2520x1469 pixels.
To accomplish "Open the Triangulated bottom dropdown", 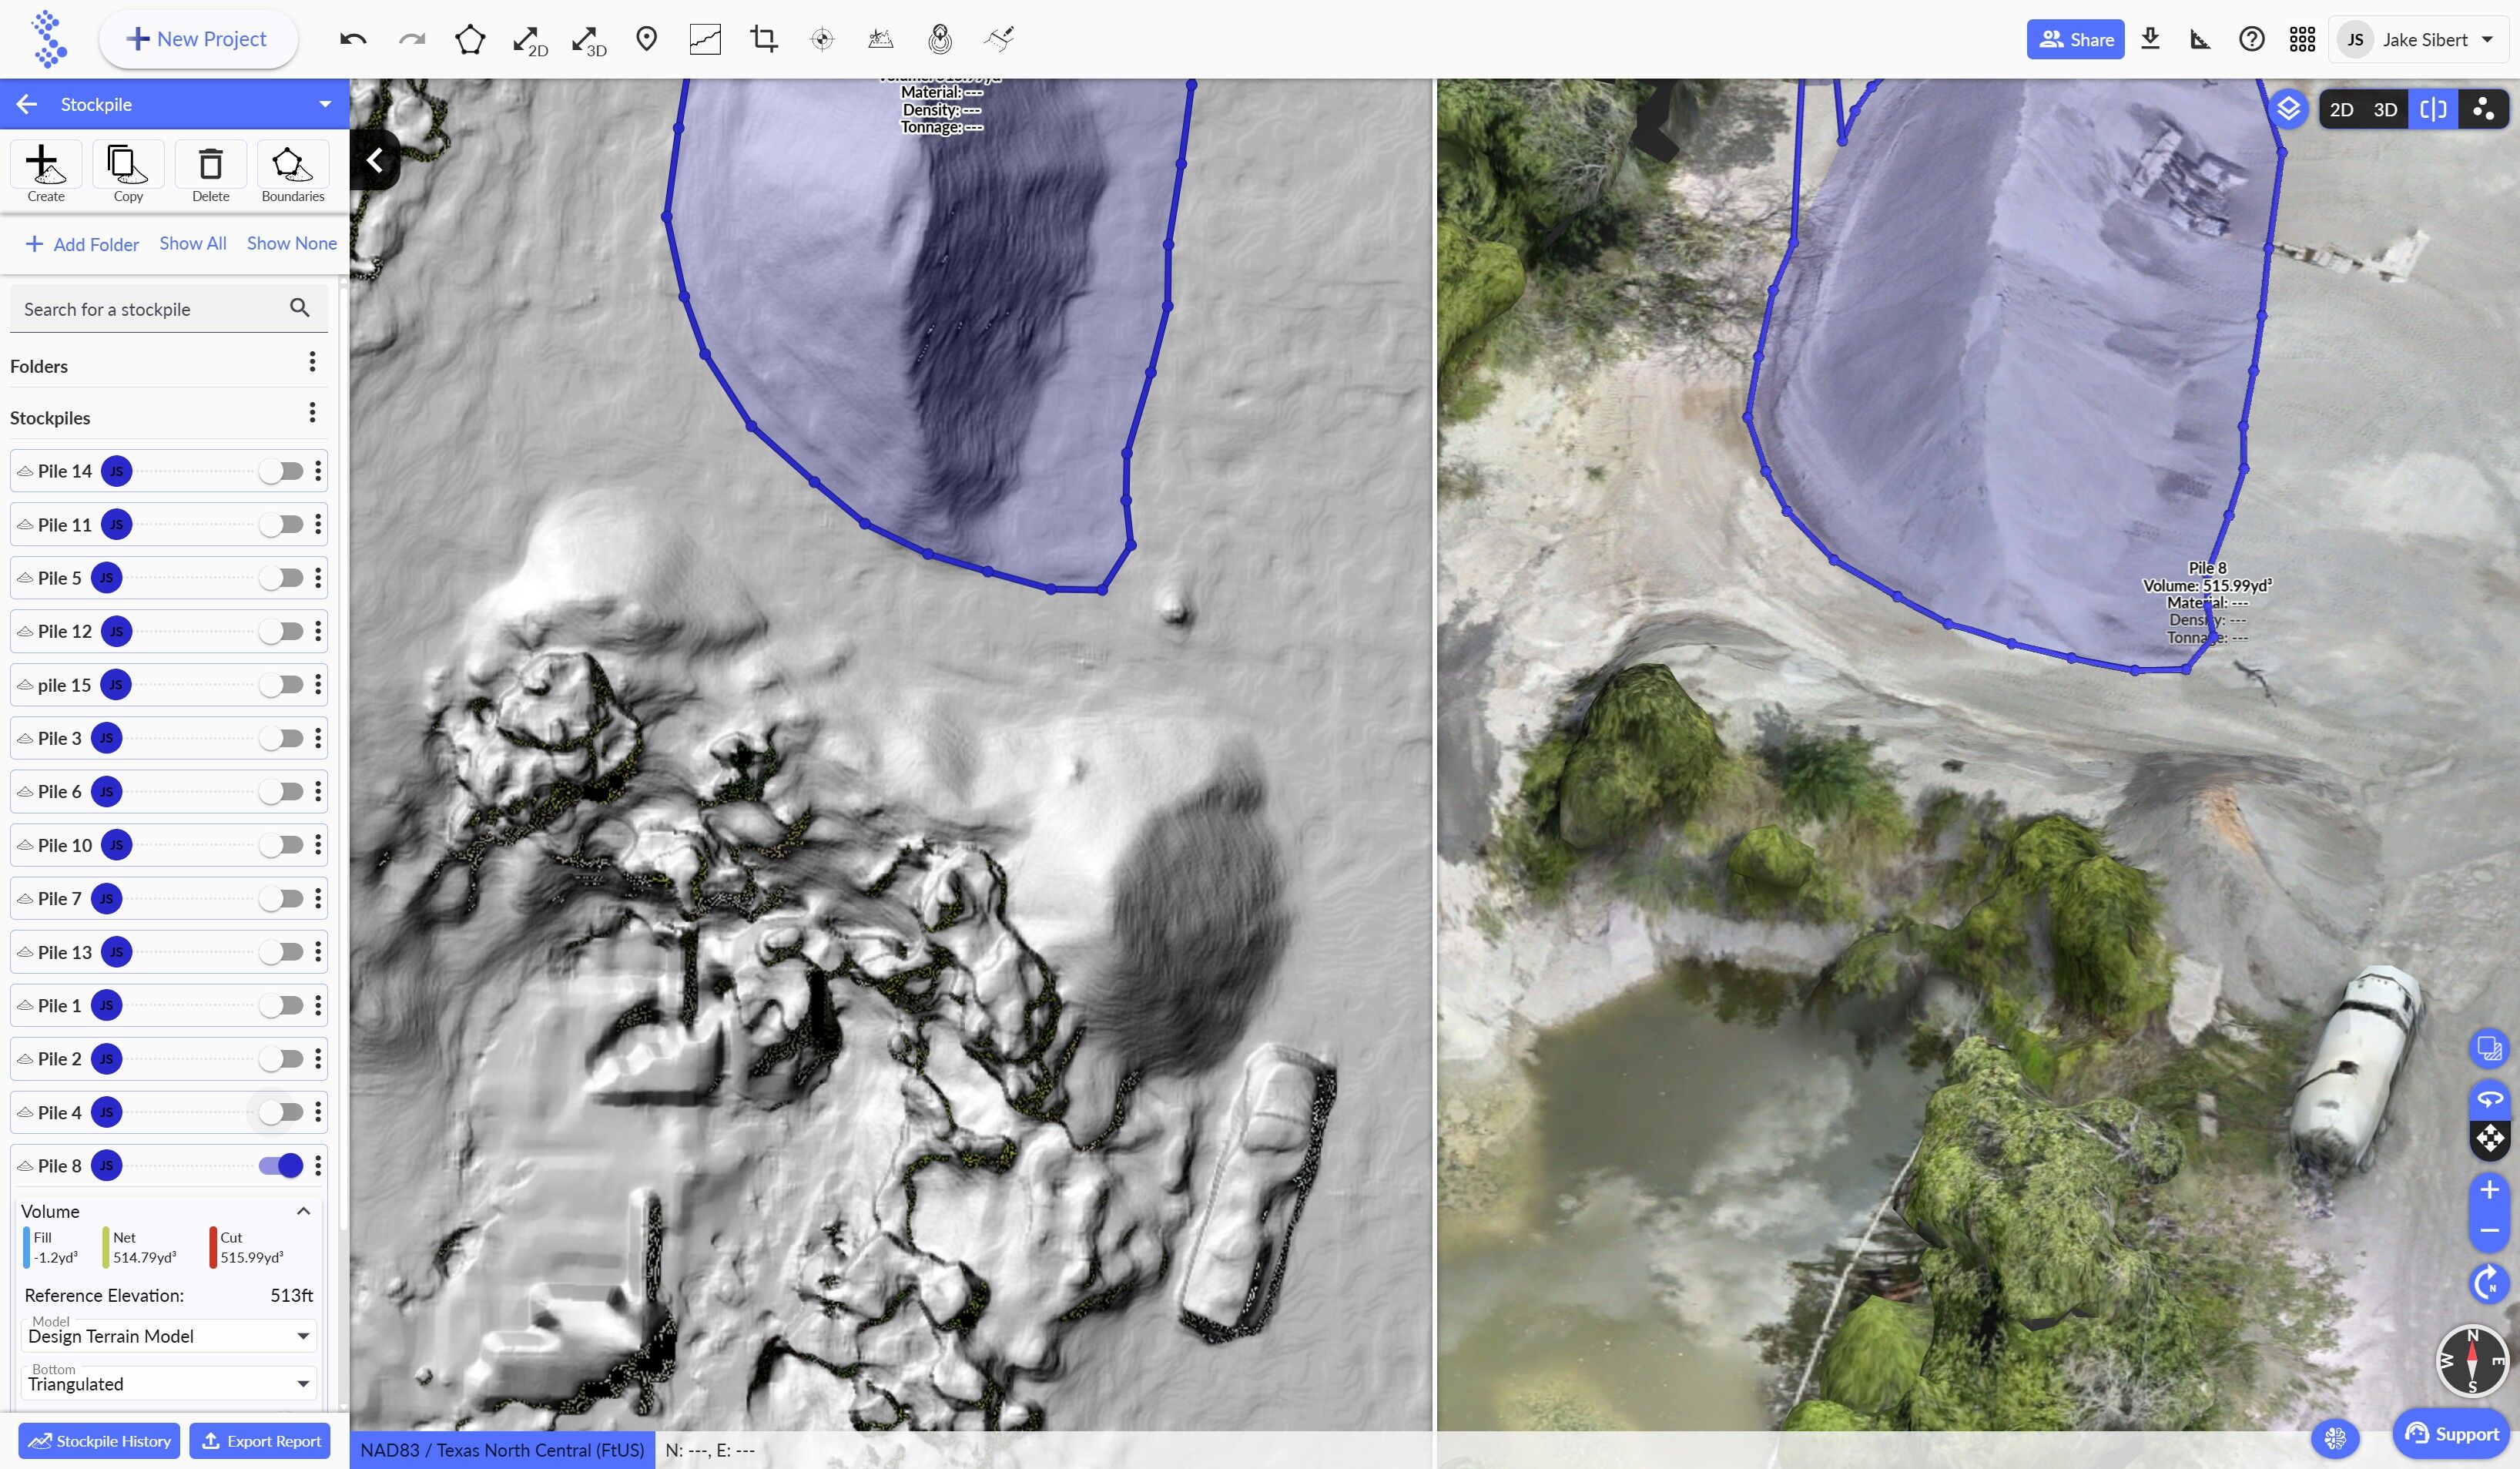I will 169,1384.
